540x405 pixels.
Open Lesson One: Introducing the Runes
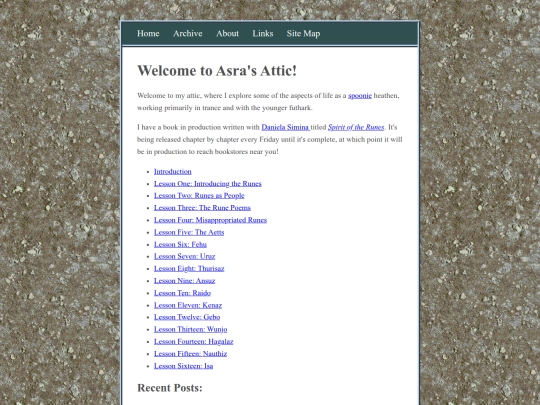tap(208, 184)
